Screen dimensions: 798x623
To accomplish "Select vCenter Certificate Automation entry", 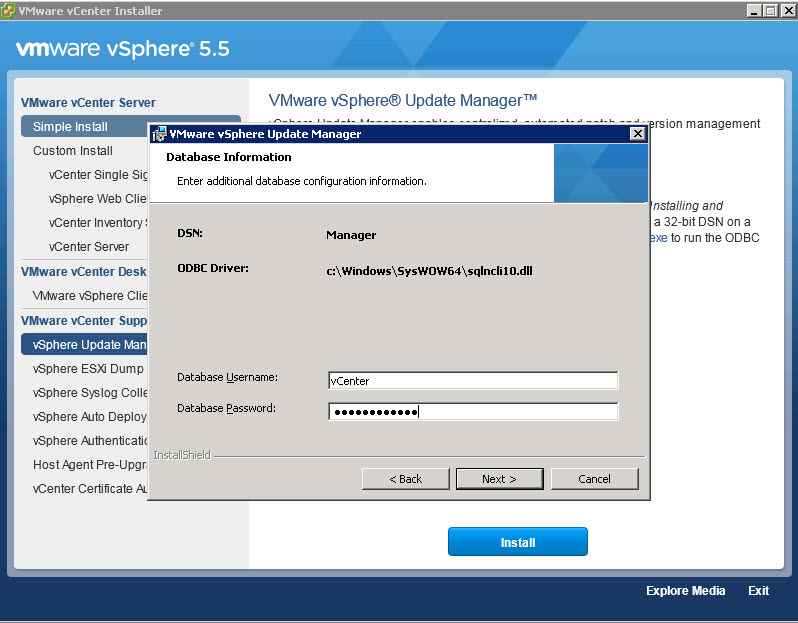I will [90, 488].
